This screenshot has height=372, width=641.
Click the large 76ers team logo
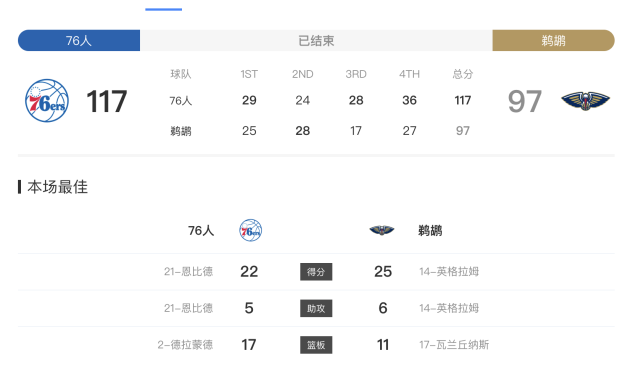click(47, 101)
